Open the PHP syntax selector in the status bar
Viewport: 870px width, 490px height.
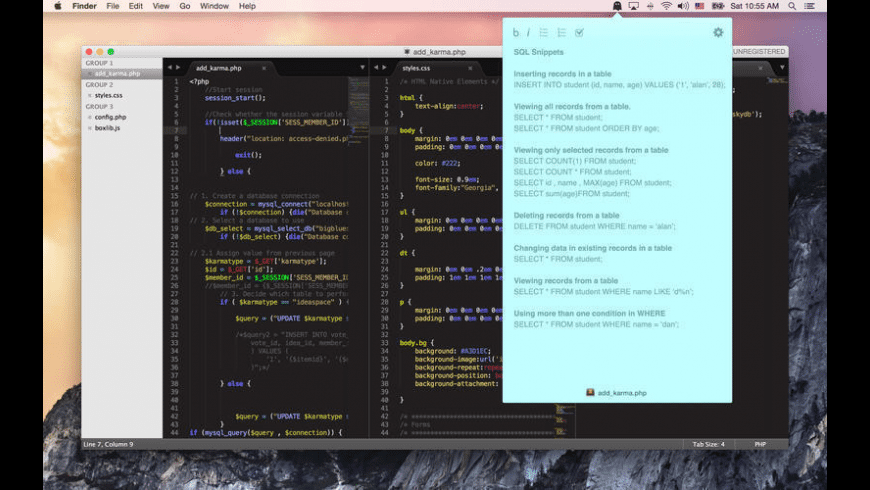tap(760, 444)
